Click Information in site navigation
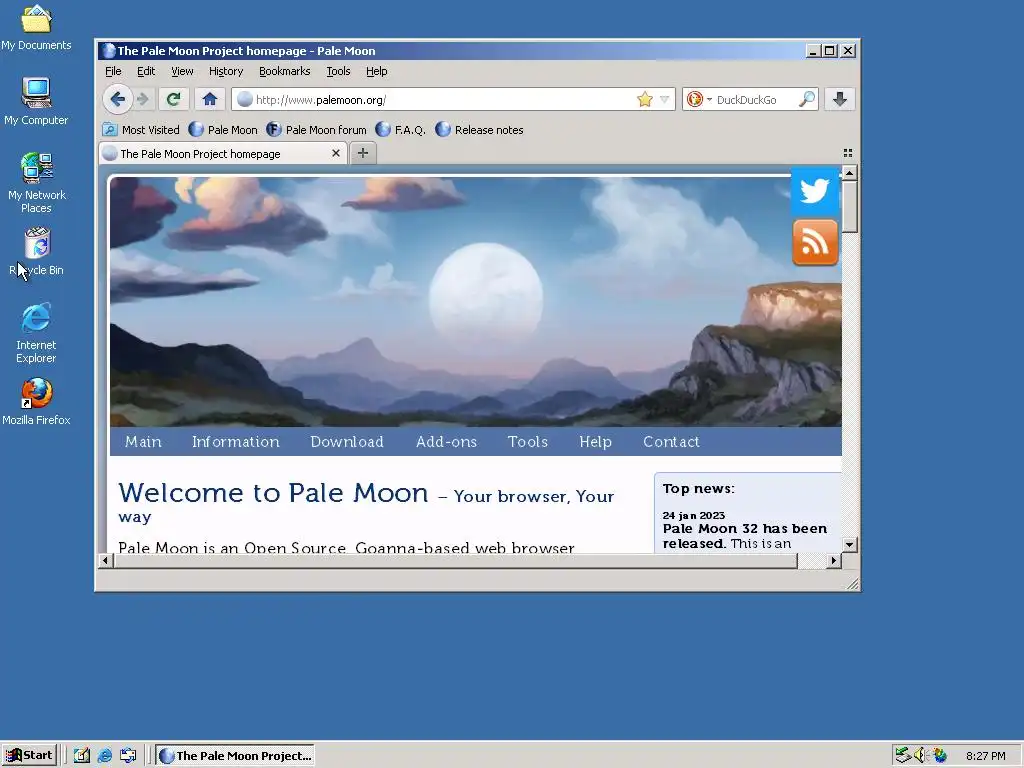Image resolution: width=1024 pixels, height=768 pixels. [236, 441]
